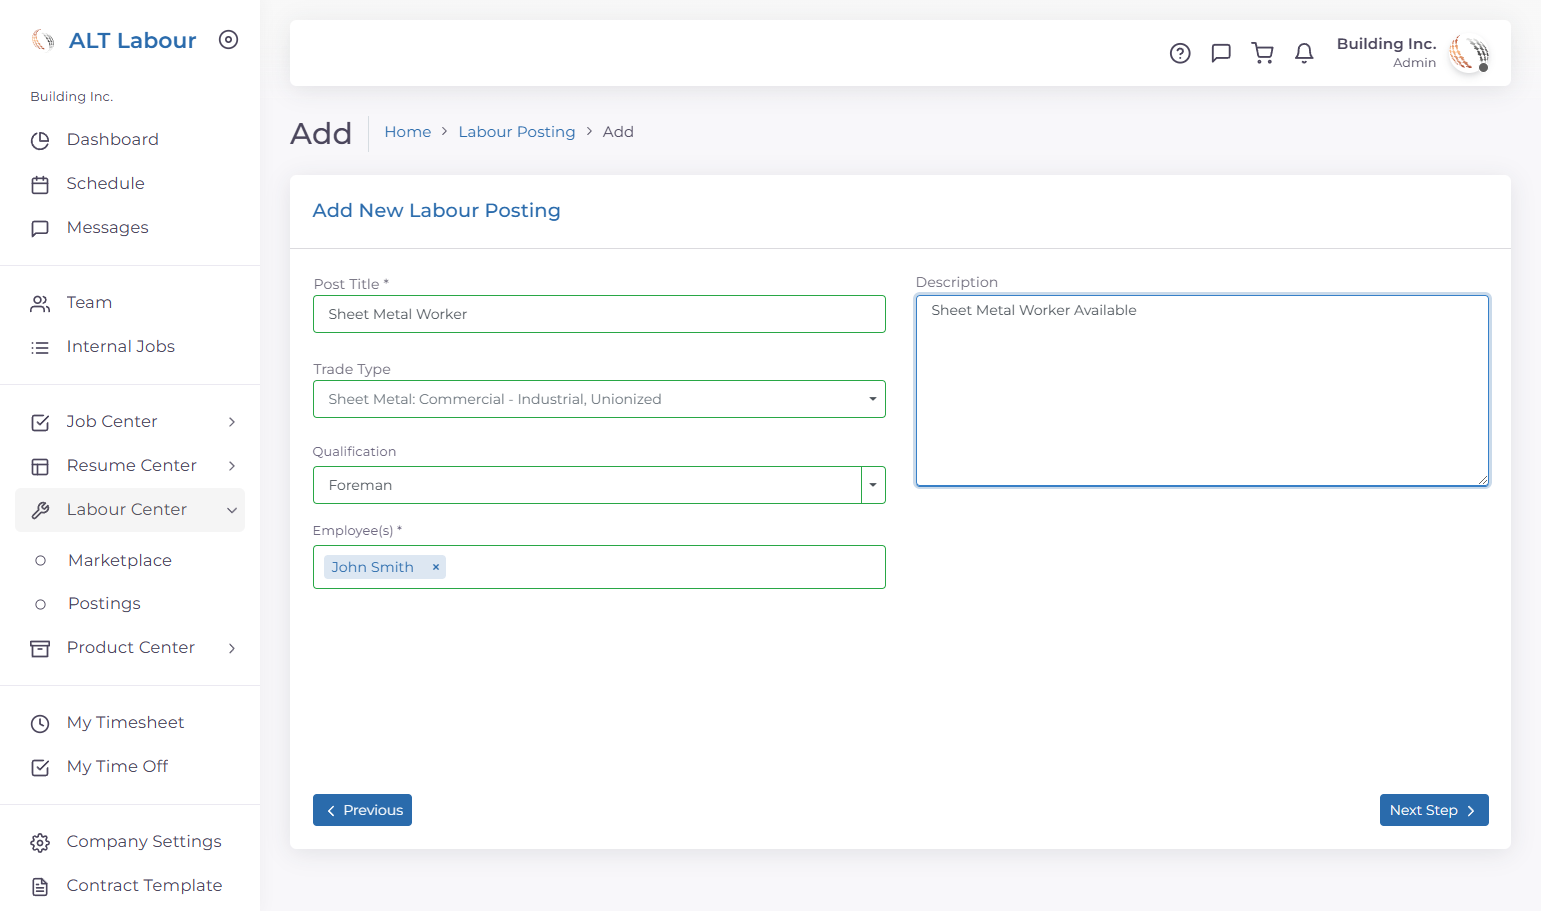Open the shopping cart icon
1541x911 pixels.
point(1263,53)
